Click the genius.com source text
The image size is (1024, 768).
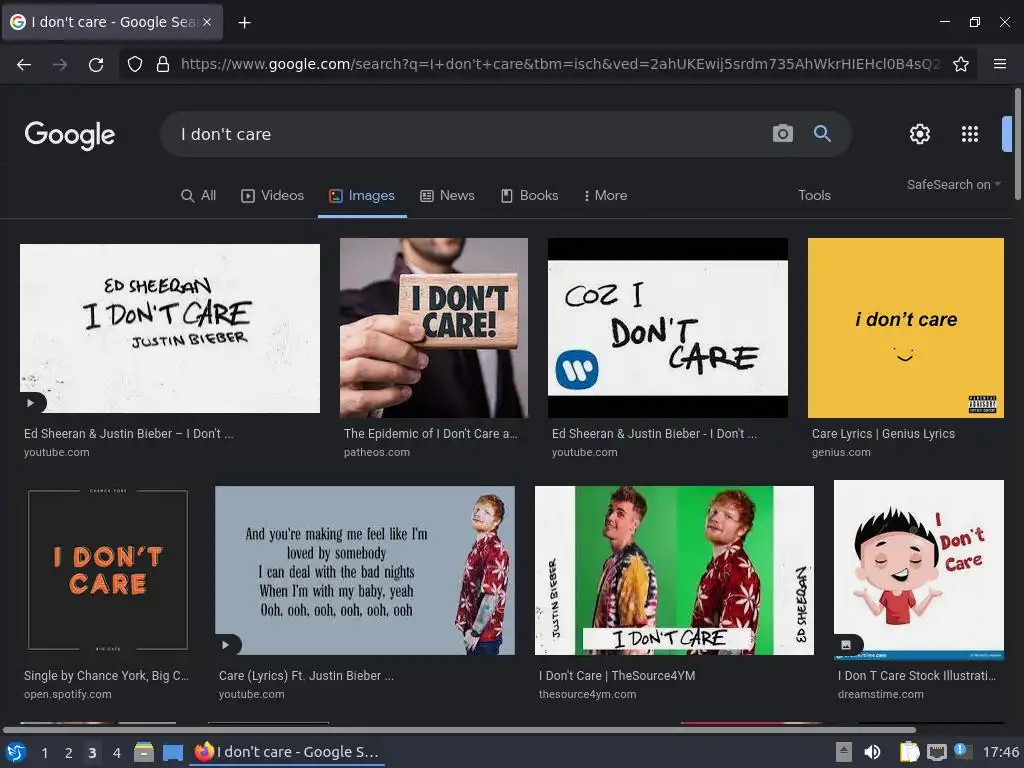[841, 452]
